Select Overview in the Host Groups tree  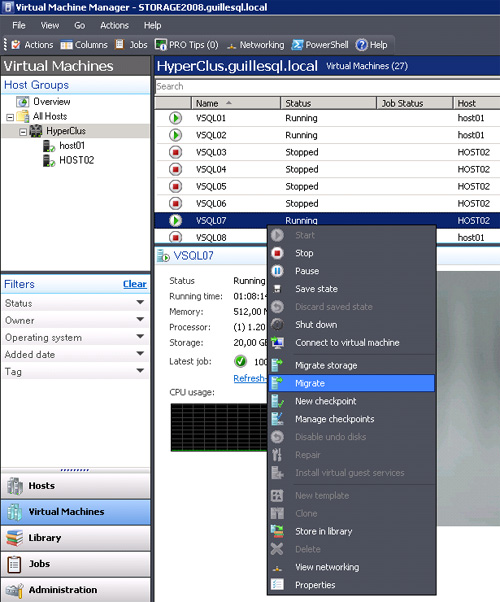coord(51,102)
